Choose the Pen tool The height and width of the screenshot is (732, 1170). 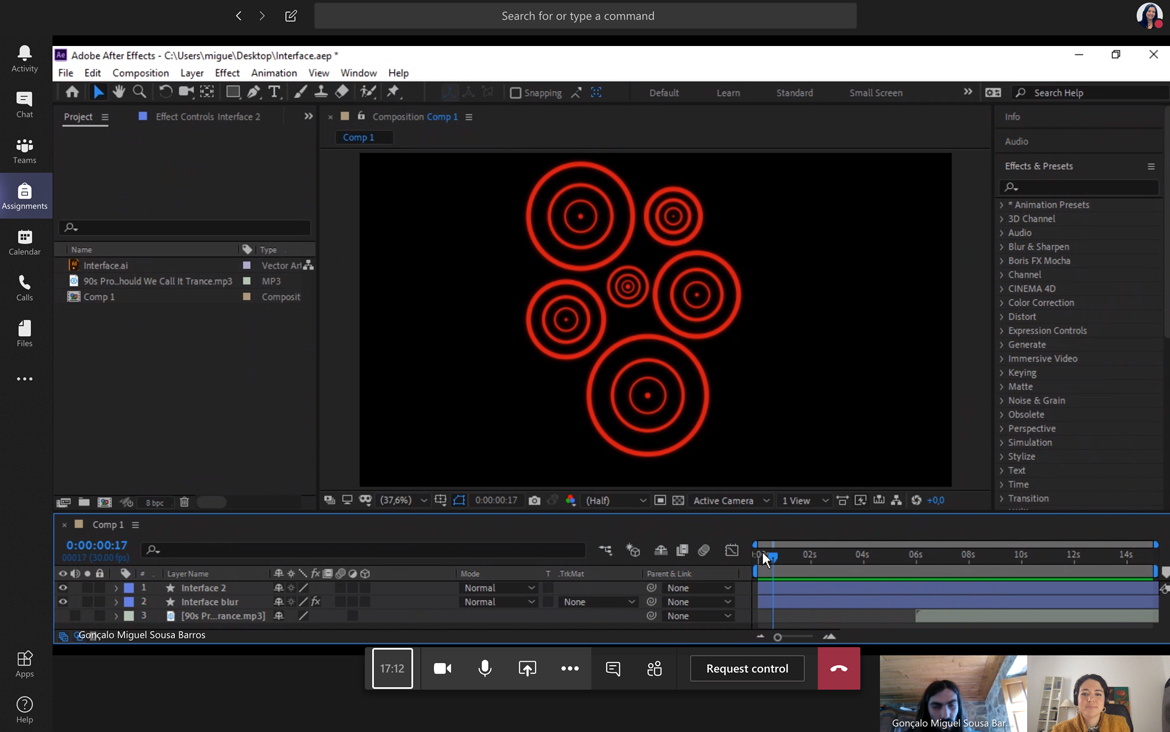click(254, 92)
